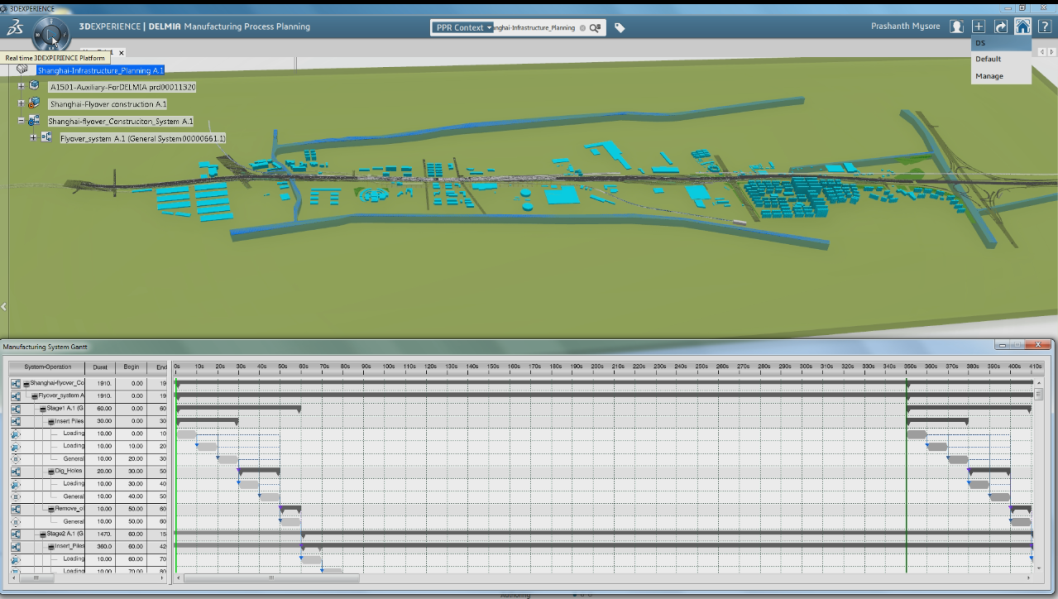
Task: Click the tag icon beside the search box
Action: pos(620,28)
